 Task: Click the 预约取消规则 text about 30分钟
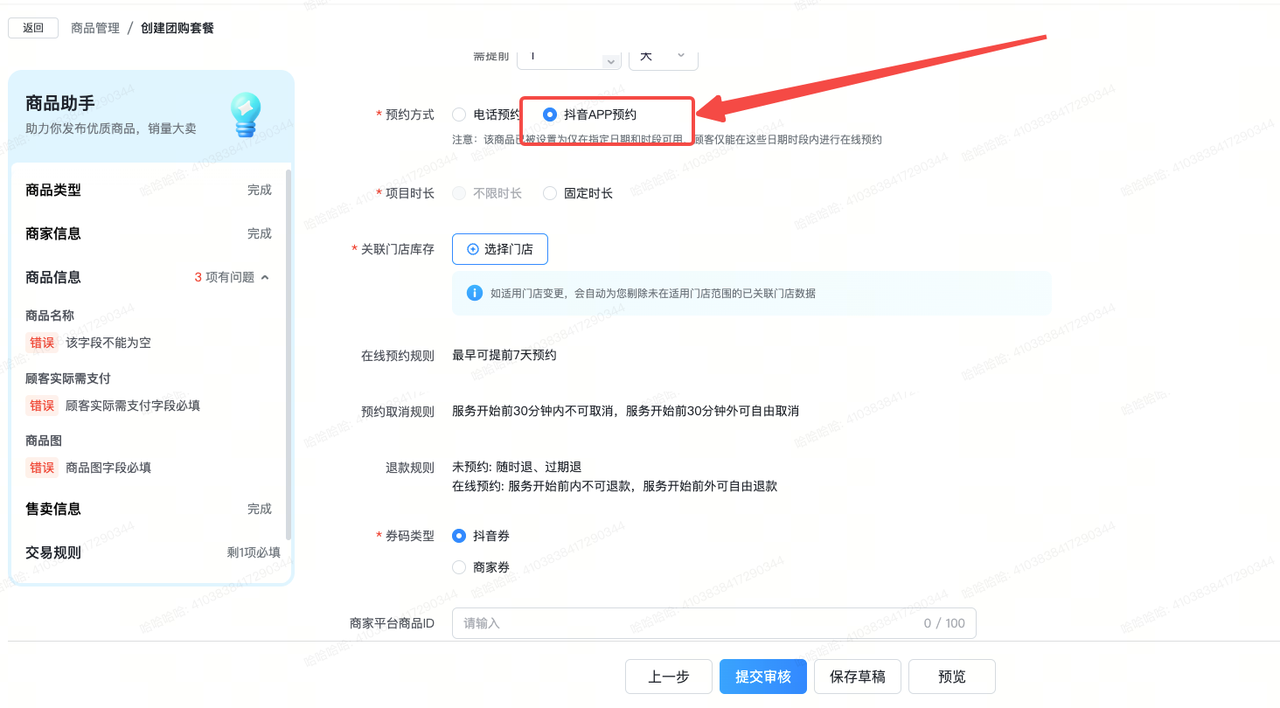625,411
